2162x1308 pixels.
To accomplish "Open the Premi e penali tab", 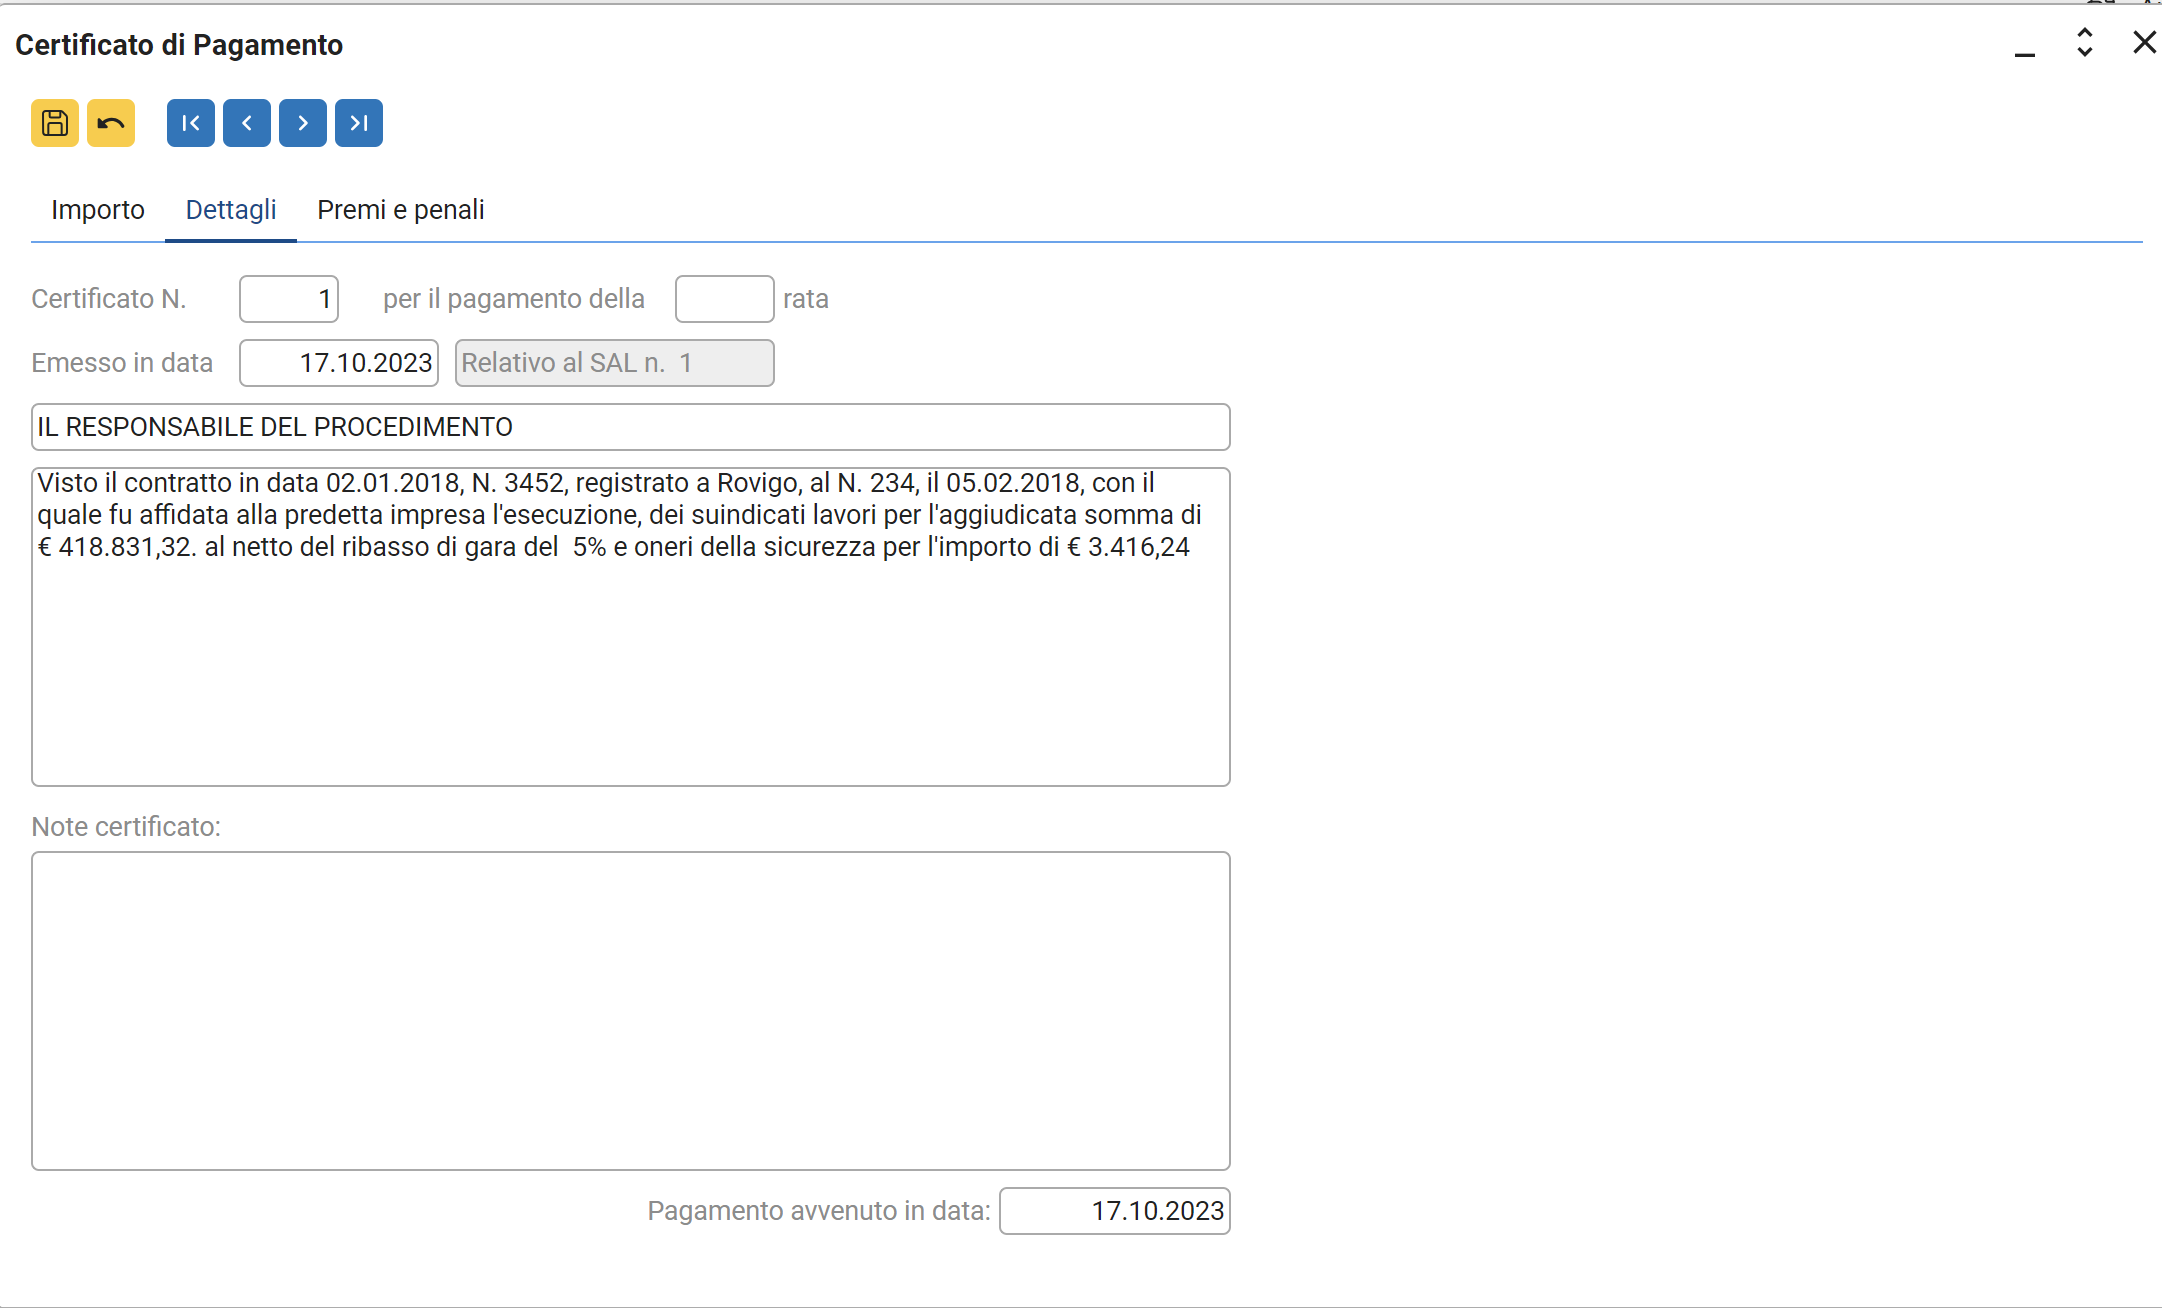I will point(400,210).
